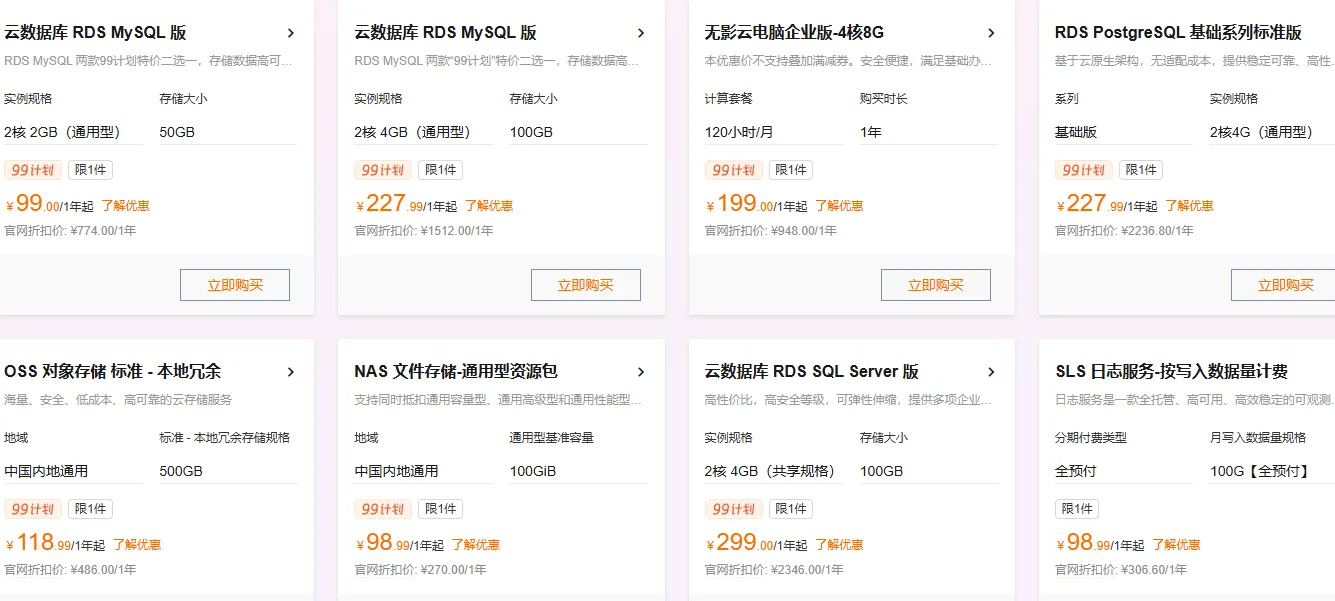
Task: Open NAS 文件存储-通用型资源包 arrow
Action: point(642,371)
